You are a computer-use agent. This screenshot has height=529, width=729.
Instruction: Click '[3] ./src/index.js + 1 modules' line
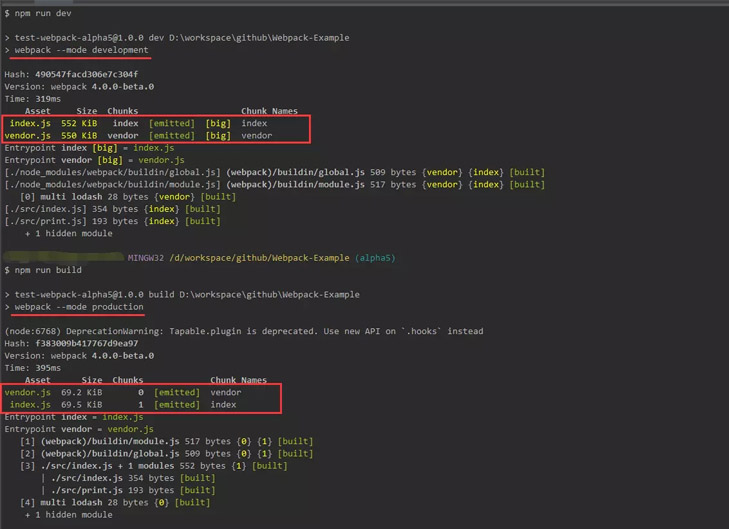(154, 466)
